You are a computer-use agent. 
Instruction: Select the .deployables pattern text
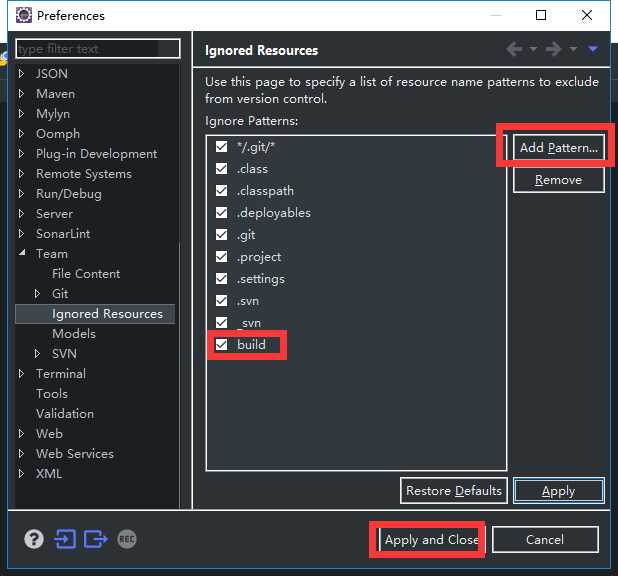274,213
